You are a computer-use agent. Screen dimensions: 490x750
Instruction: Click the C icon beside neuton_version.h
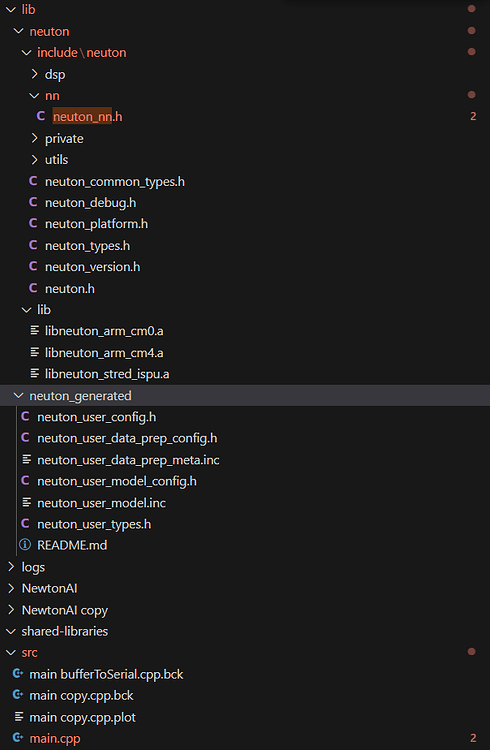click(33, 266)
